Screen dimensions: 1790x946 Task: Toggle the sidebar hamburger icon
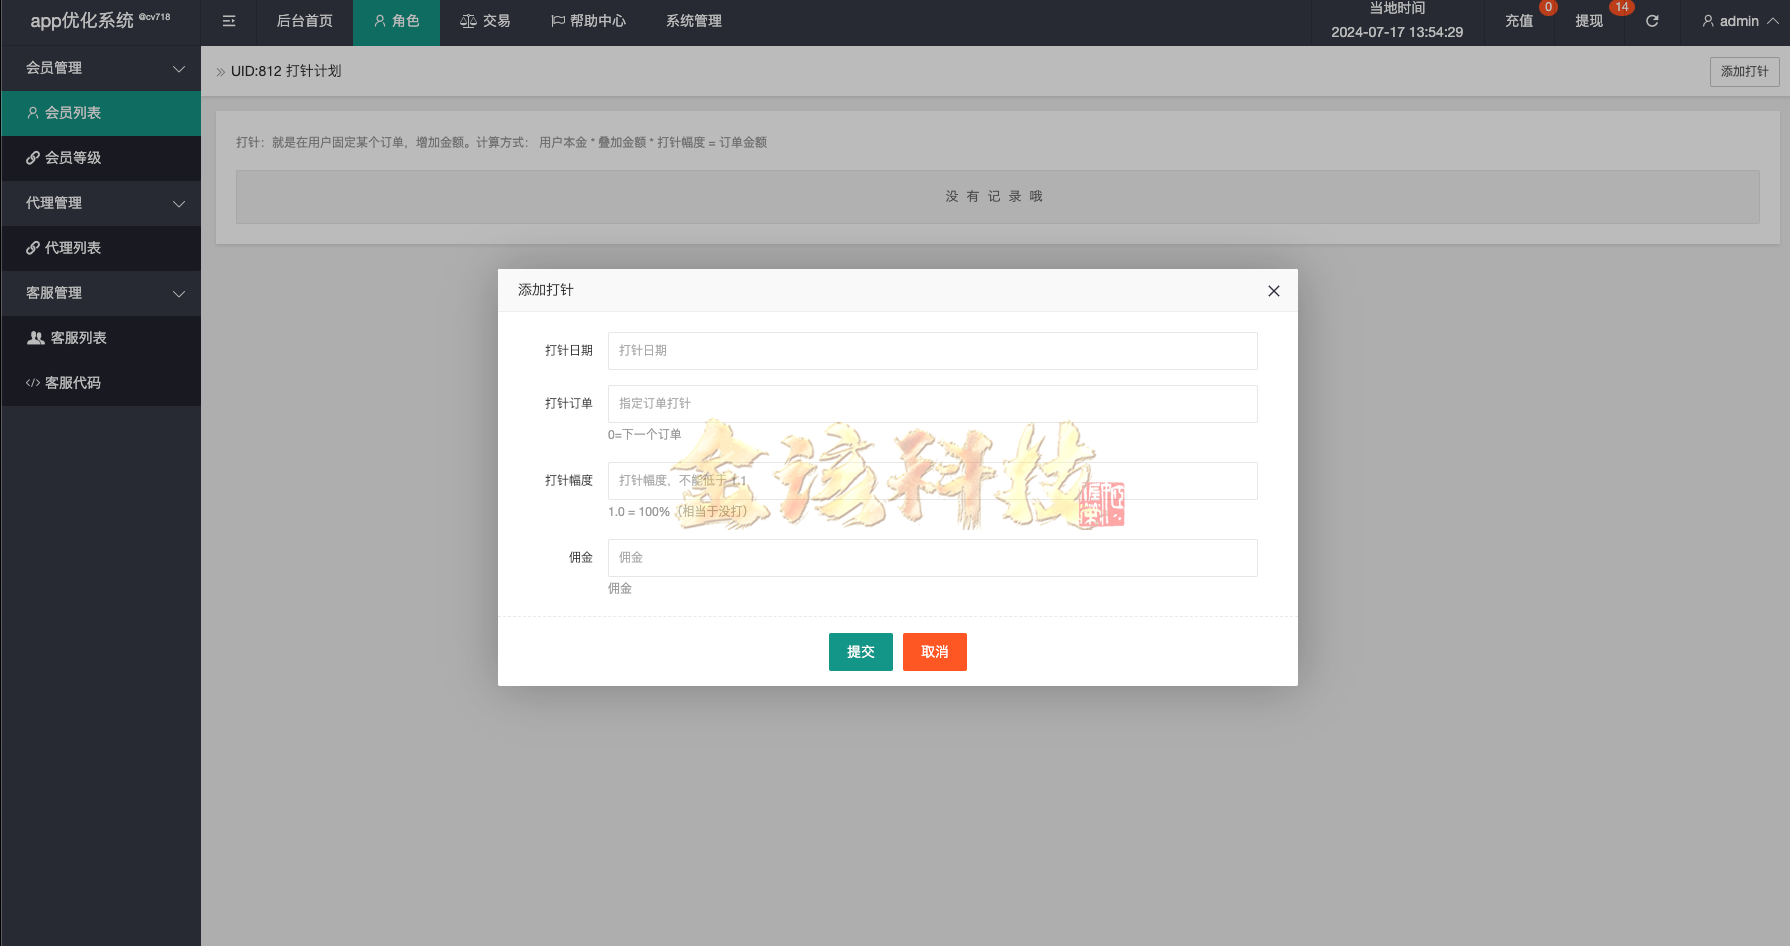[x=228, y=21]
